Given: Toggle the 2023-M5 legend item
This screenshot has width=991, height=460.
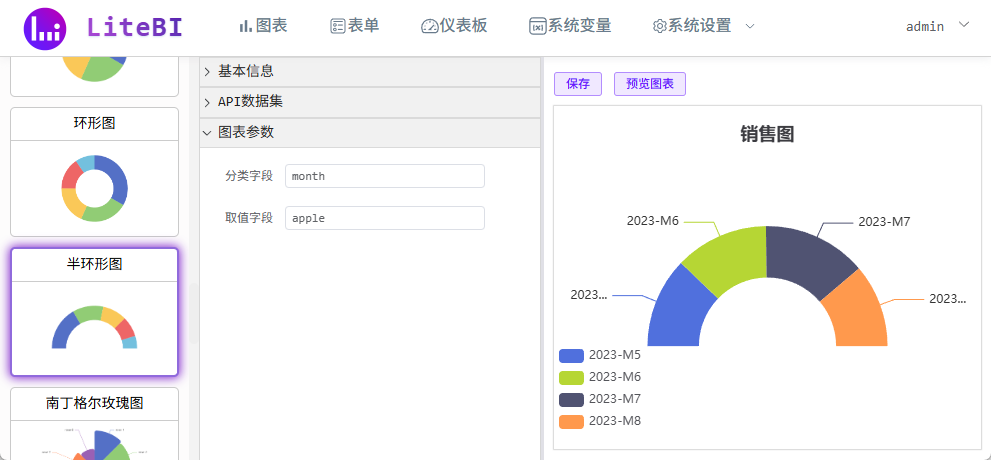Looking at the screenshot, I should tap(601, 355).
